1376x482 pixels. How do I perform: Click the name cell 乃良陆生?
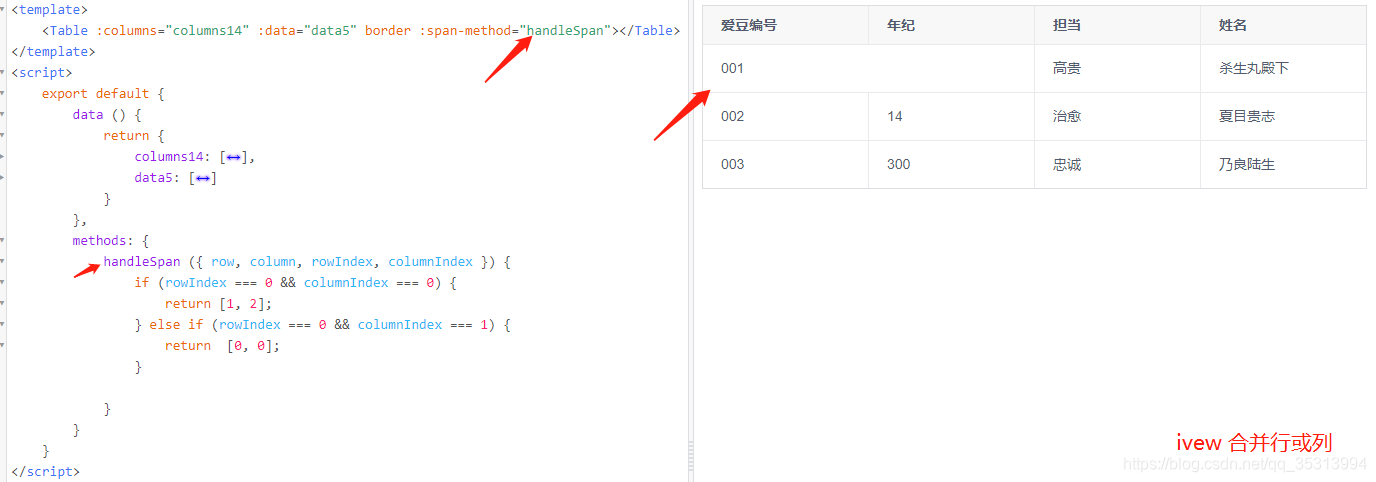(1283, 164)
